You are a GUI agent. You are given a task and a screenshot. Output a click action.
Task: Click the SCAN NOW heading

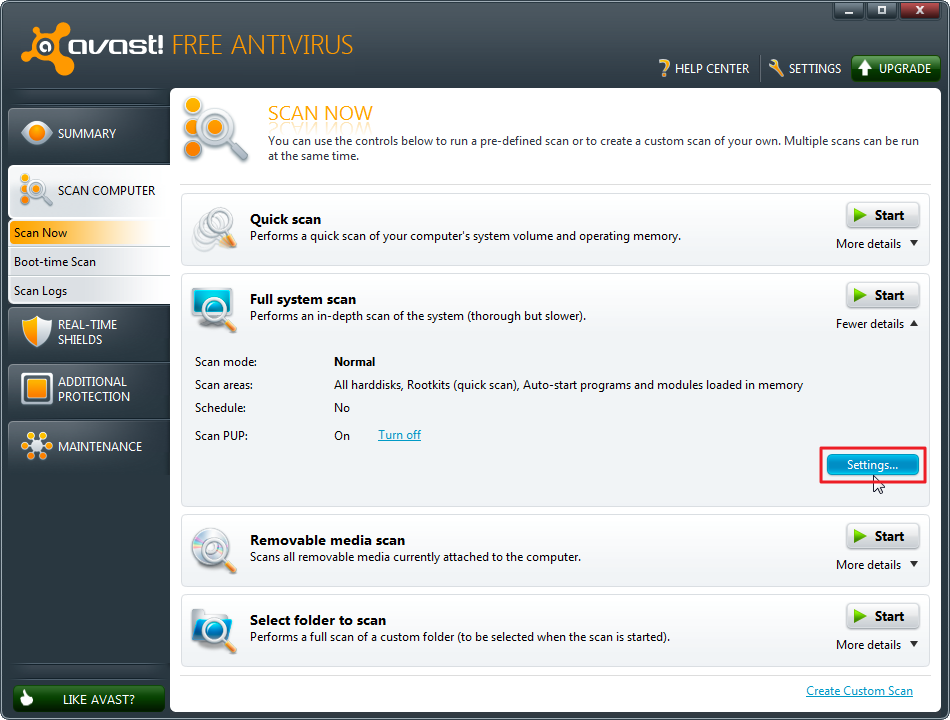[320, 113]
